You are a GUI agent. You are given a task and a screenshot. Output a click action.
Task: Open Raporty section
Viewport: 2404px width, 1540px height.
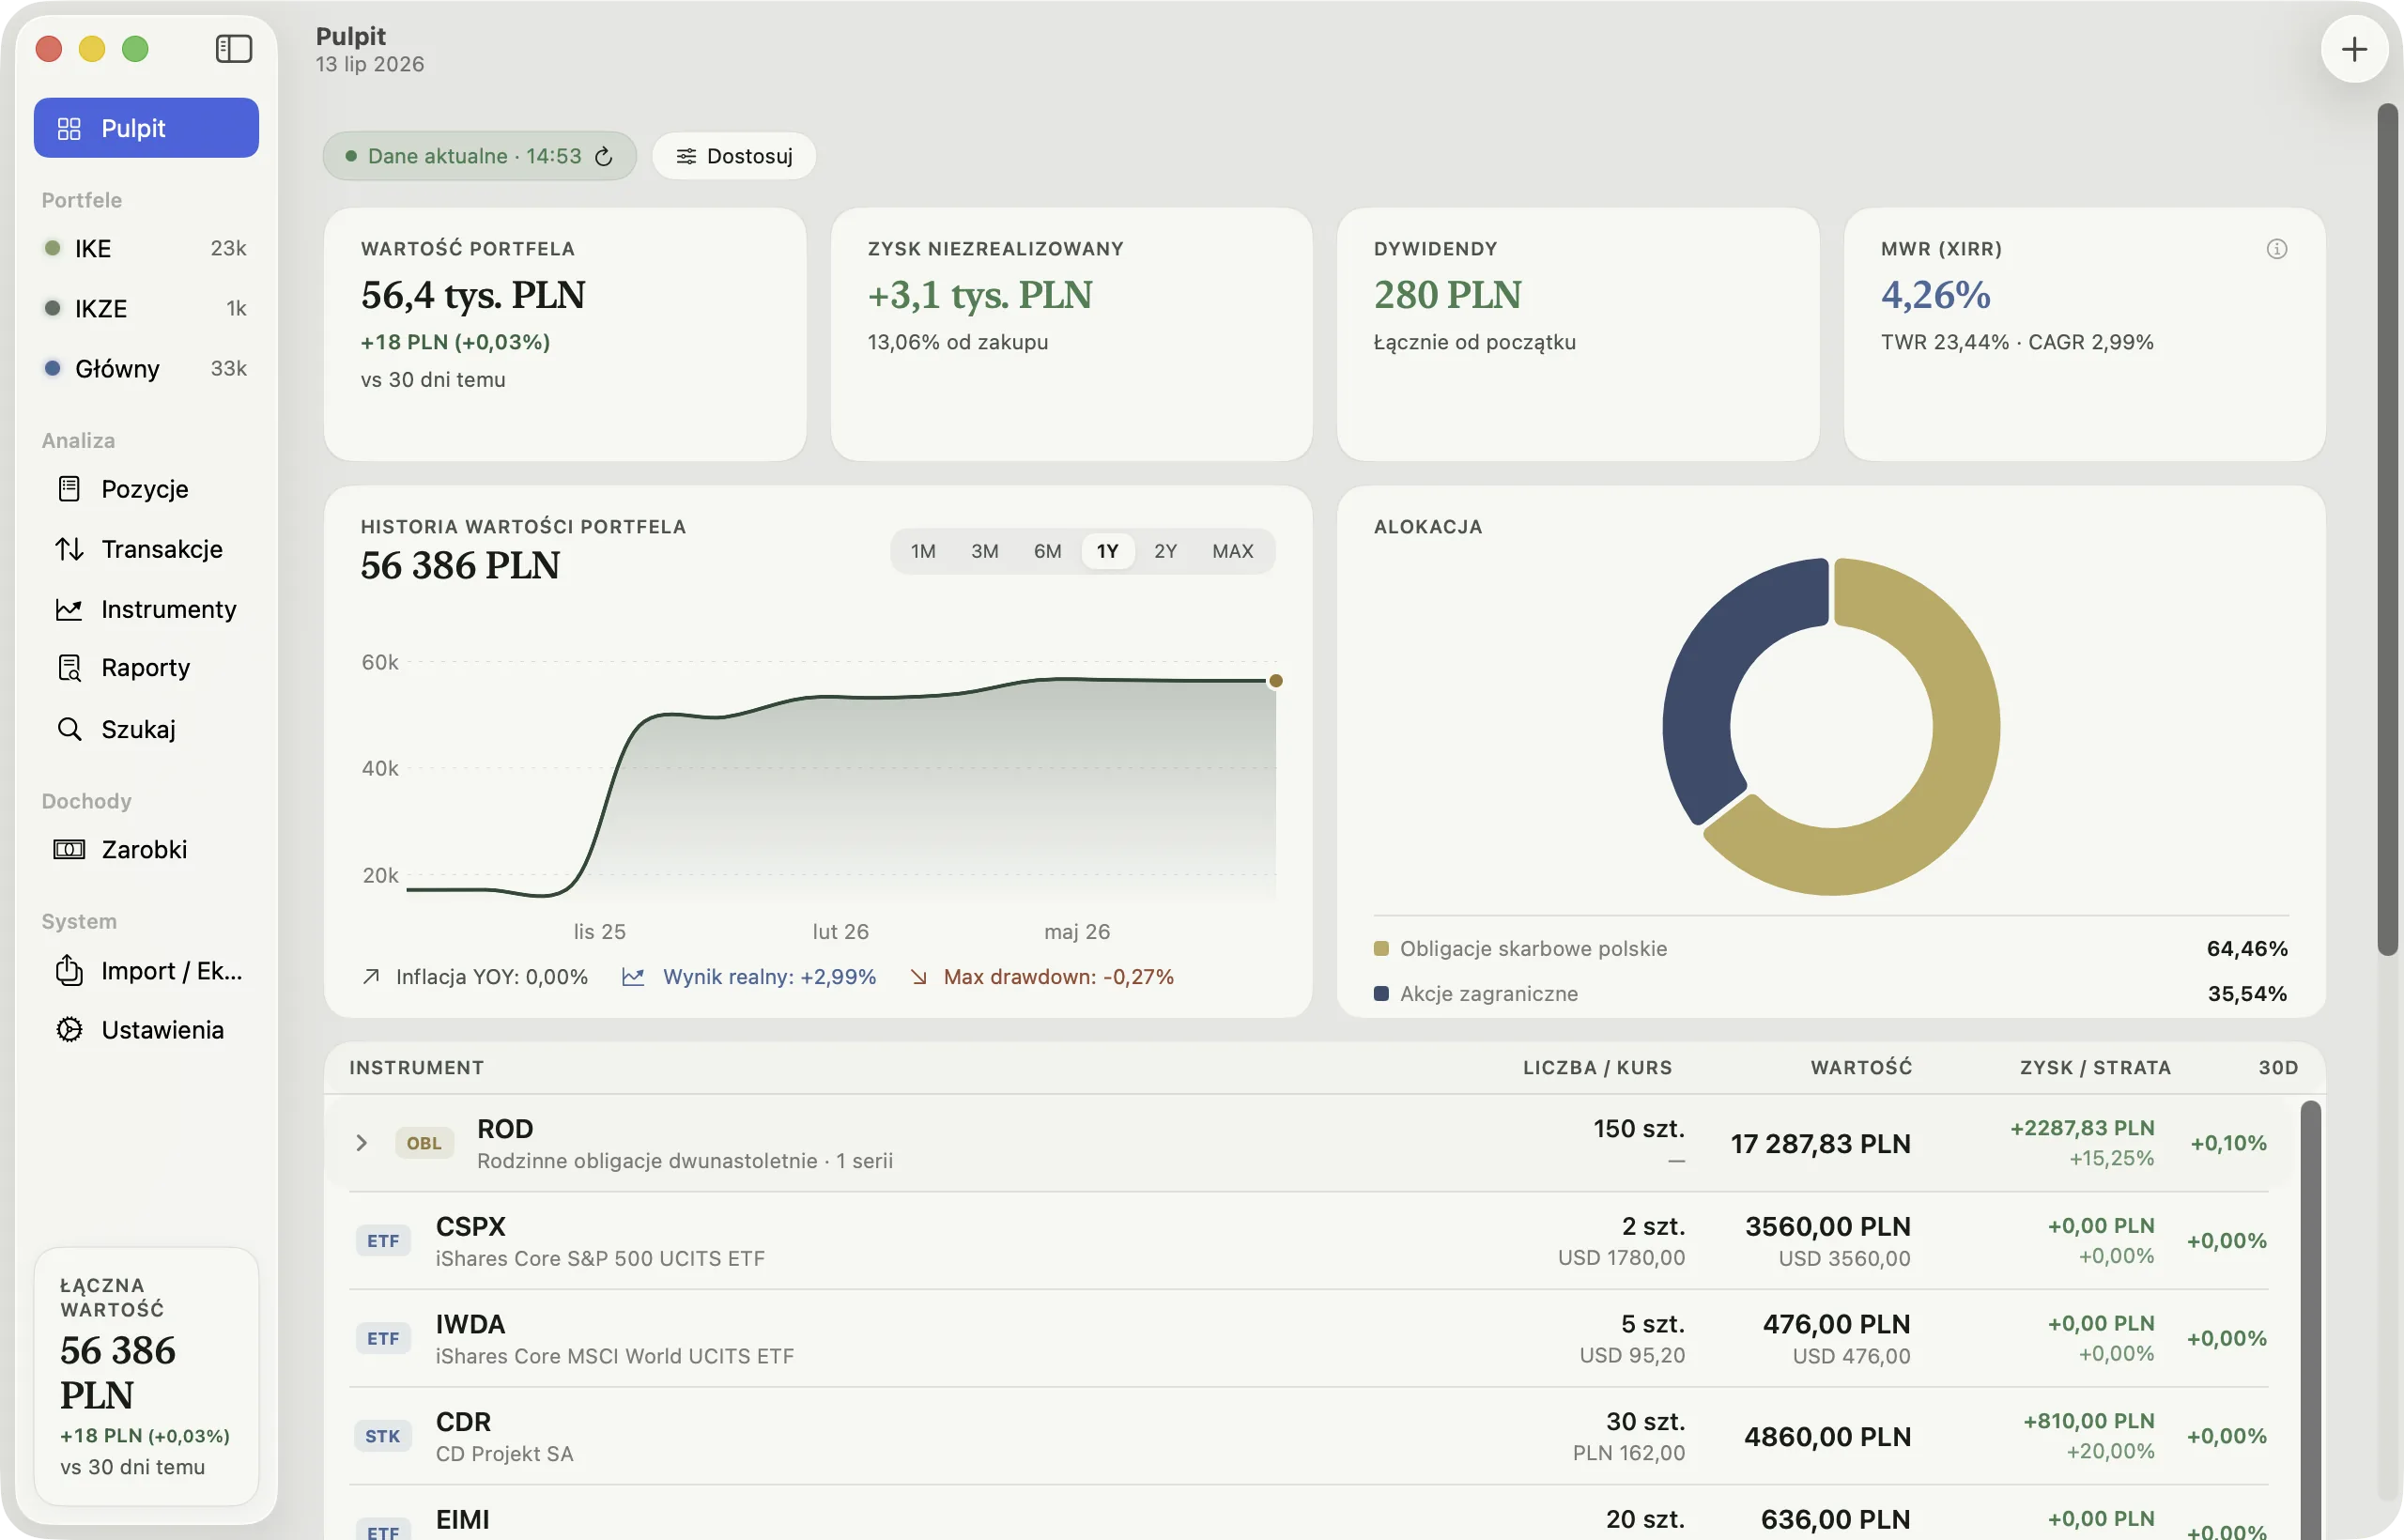pyautogui.click(x=146, y=668)
